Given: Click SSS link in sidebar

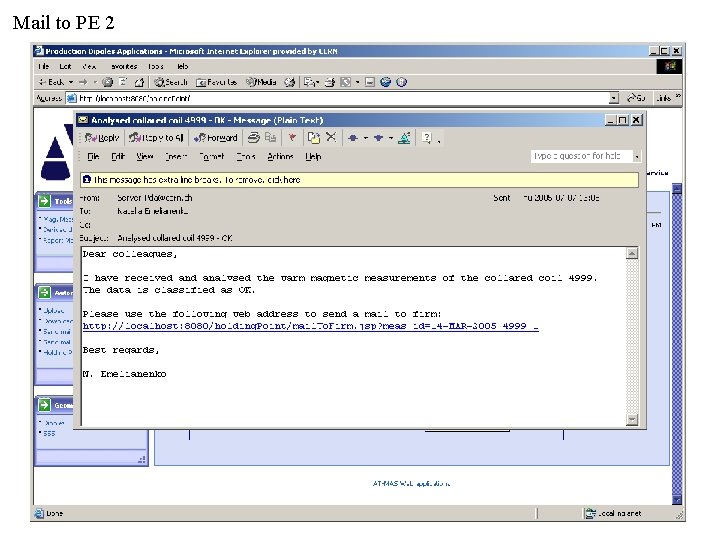Looking at the screenshot, I should click(x=49, y=433).
